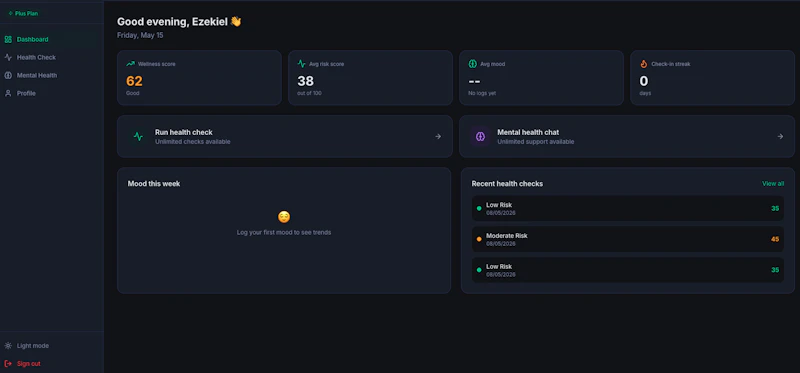Click the 'Friday, May 15' date

(140, 35)
